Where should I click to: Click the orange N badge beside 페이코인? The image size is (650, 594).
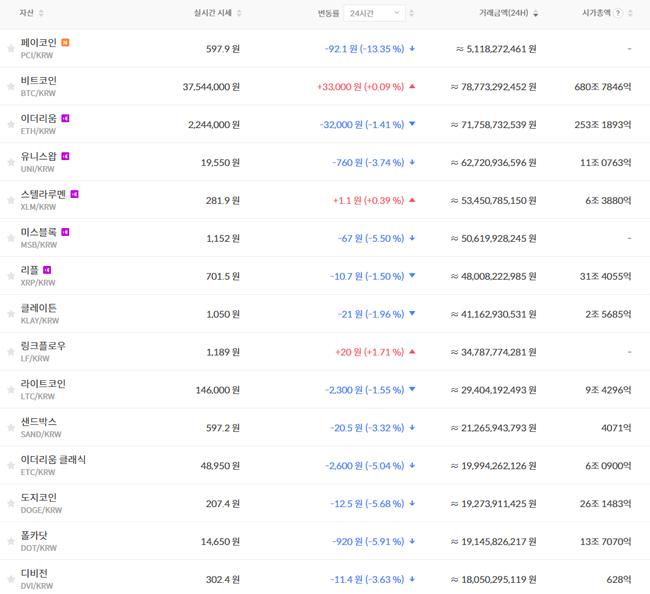[65, 42]
